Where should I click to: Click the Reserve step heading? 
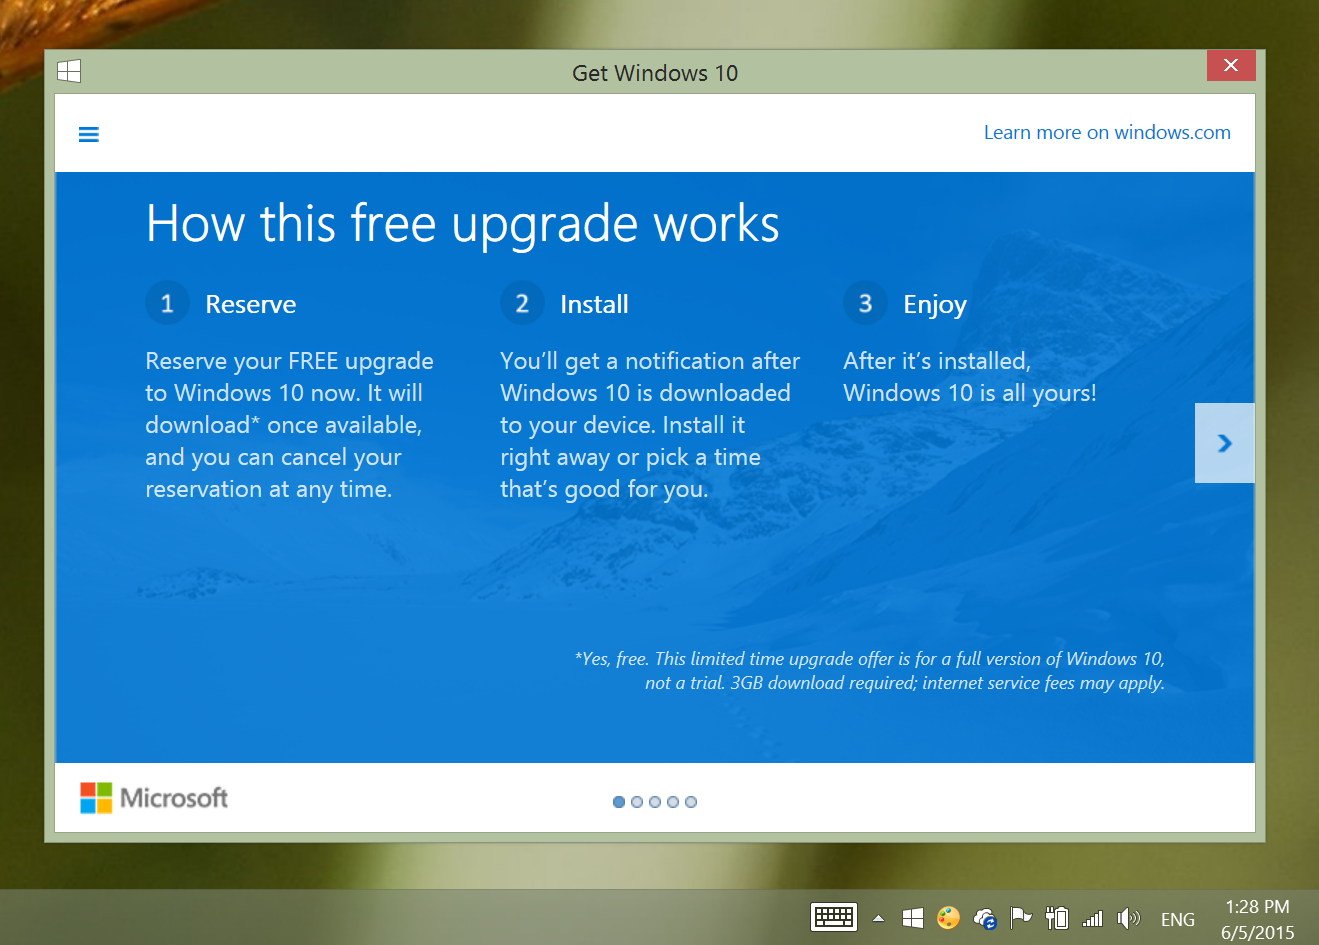pos(251,304)
